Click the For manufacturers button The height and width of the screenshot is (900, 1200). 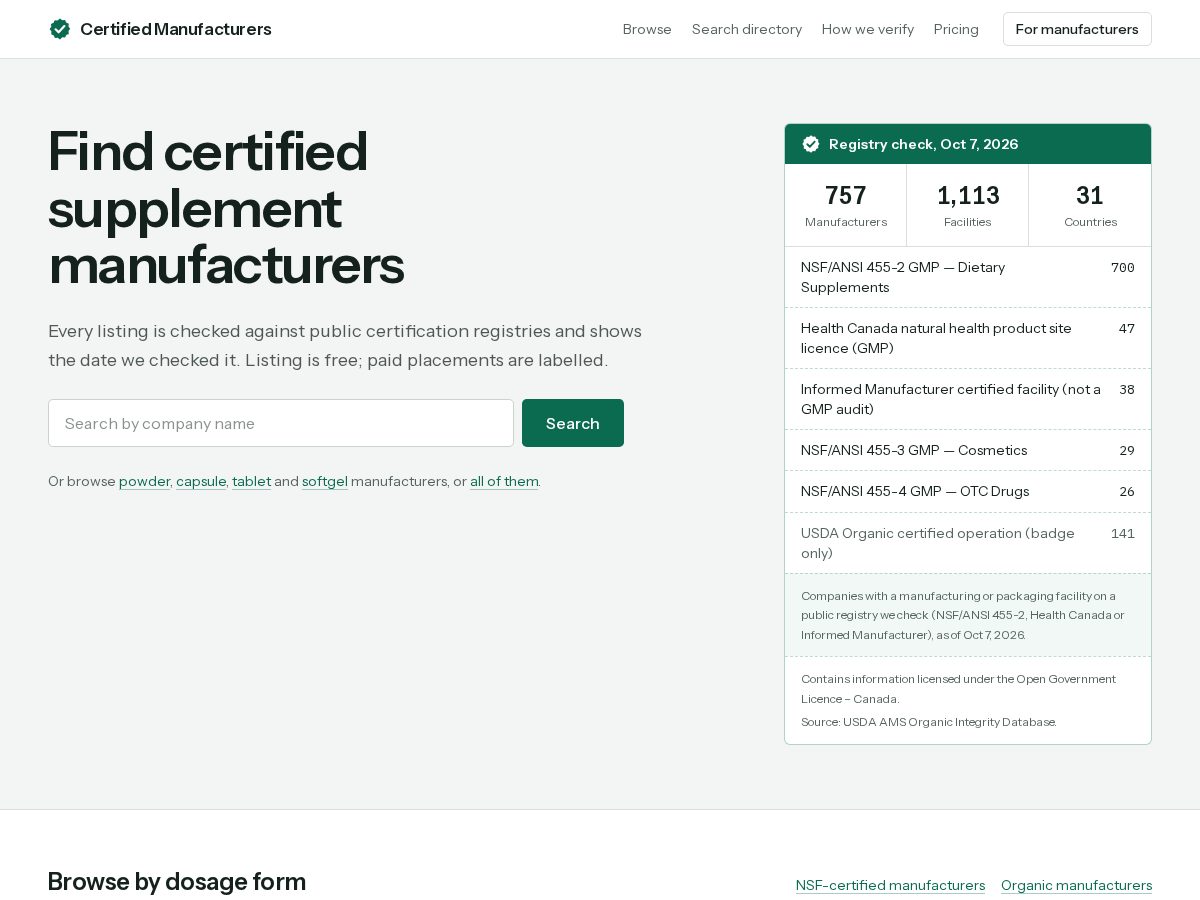[x=1077, y=29]
